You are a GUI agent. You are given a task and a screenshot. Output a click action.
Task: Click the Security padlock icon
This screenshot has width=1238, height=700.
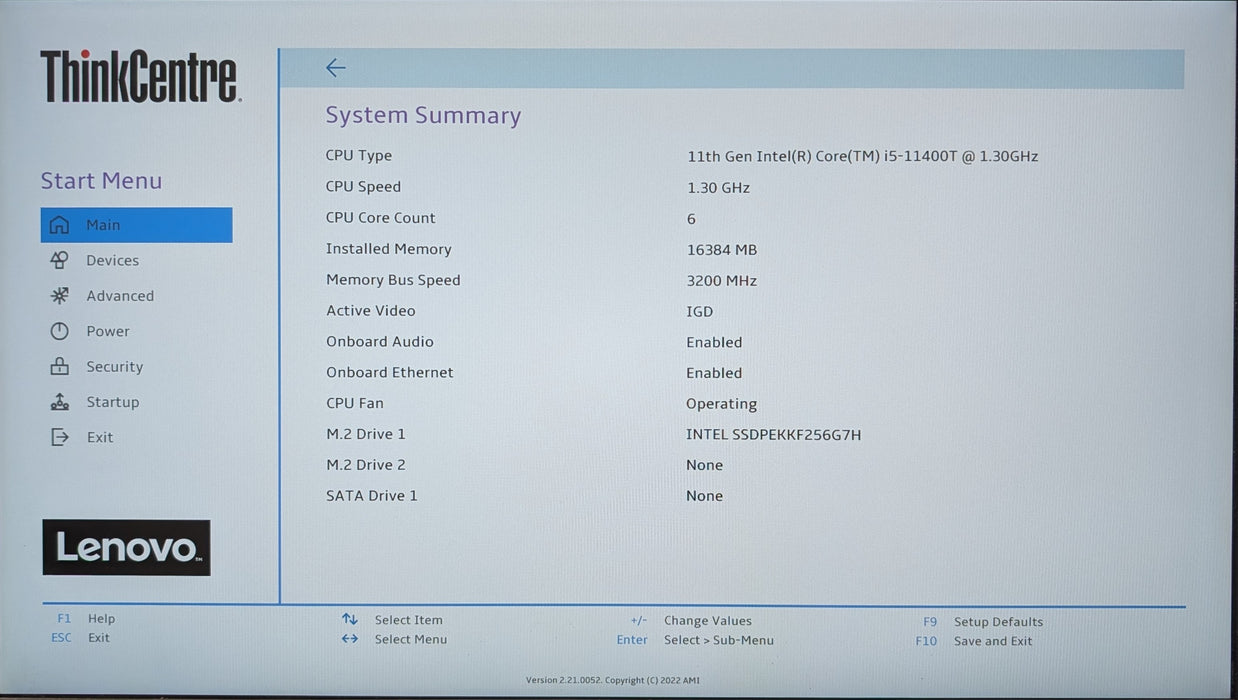click(x=60, y=367)
